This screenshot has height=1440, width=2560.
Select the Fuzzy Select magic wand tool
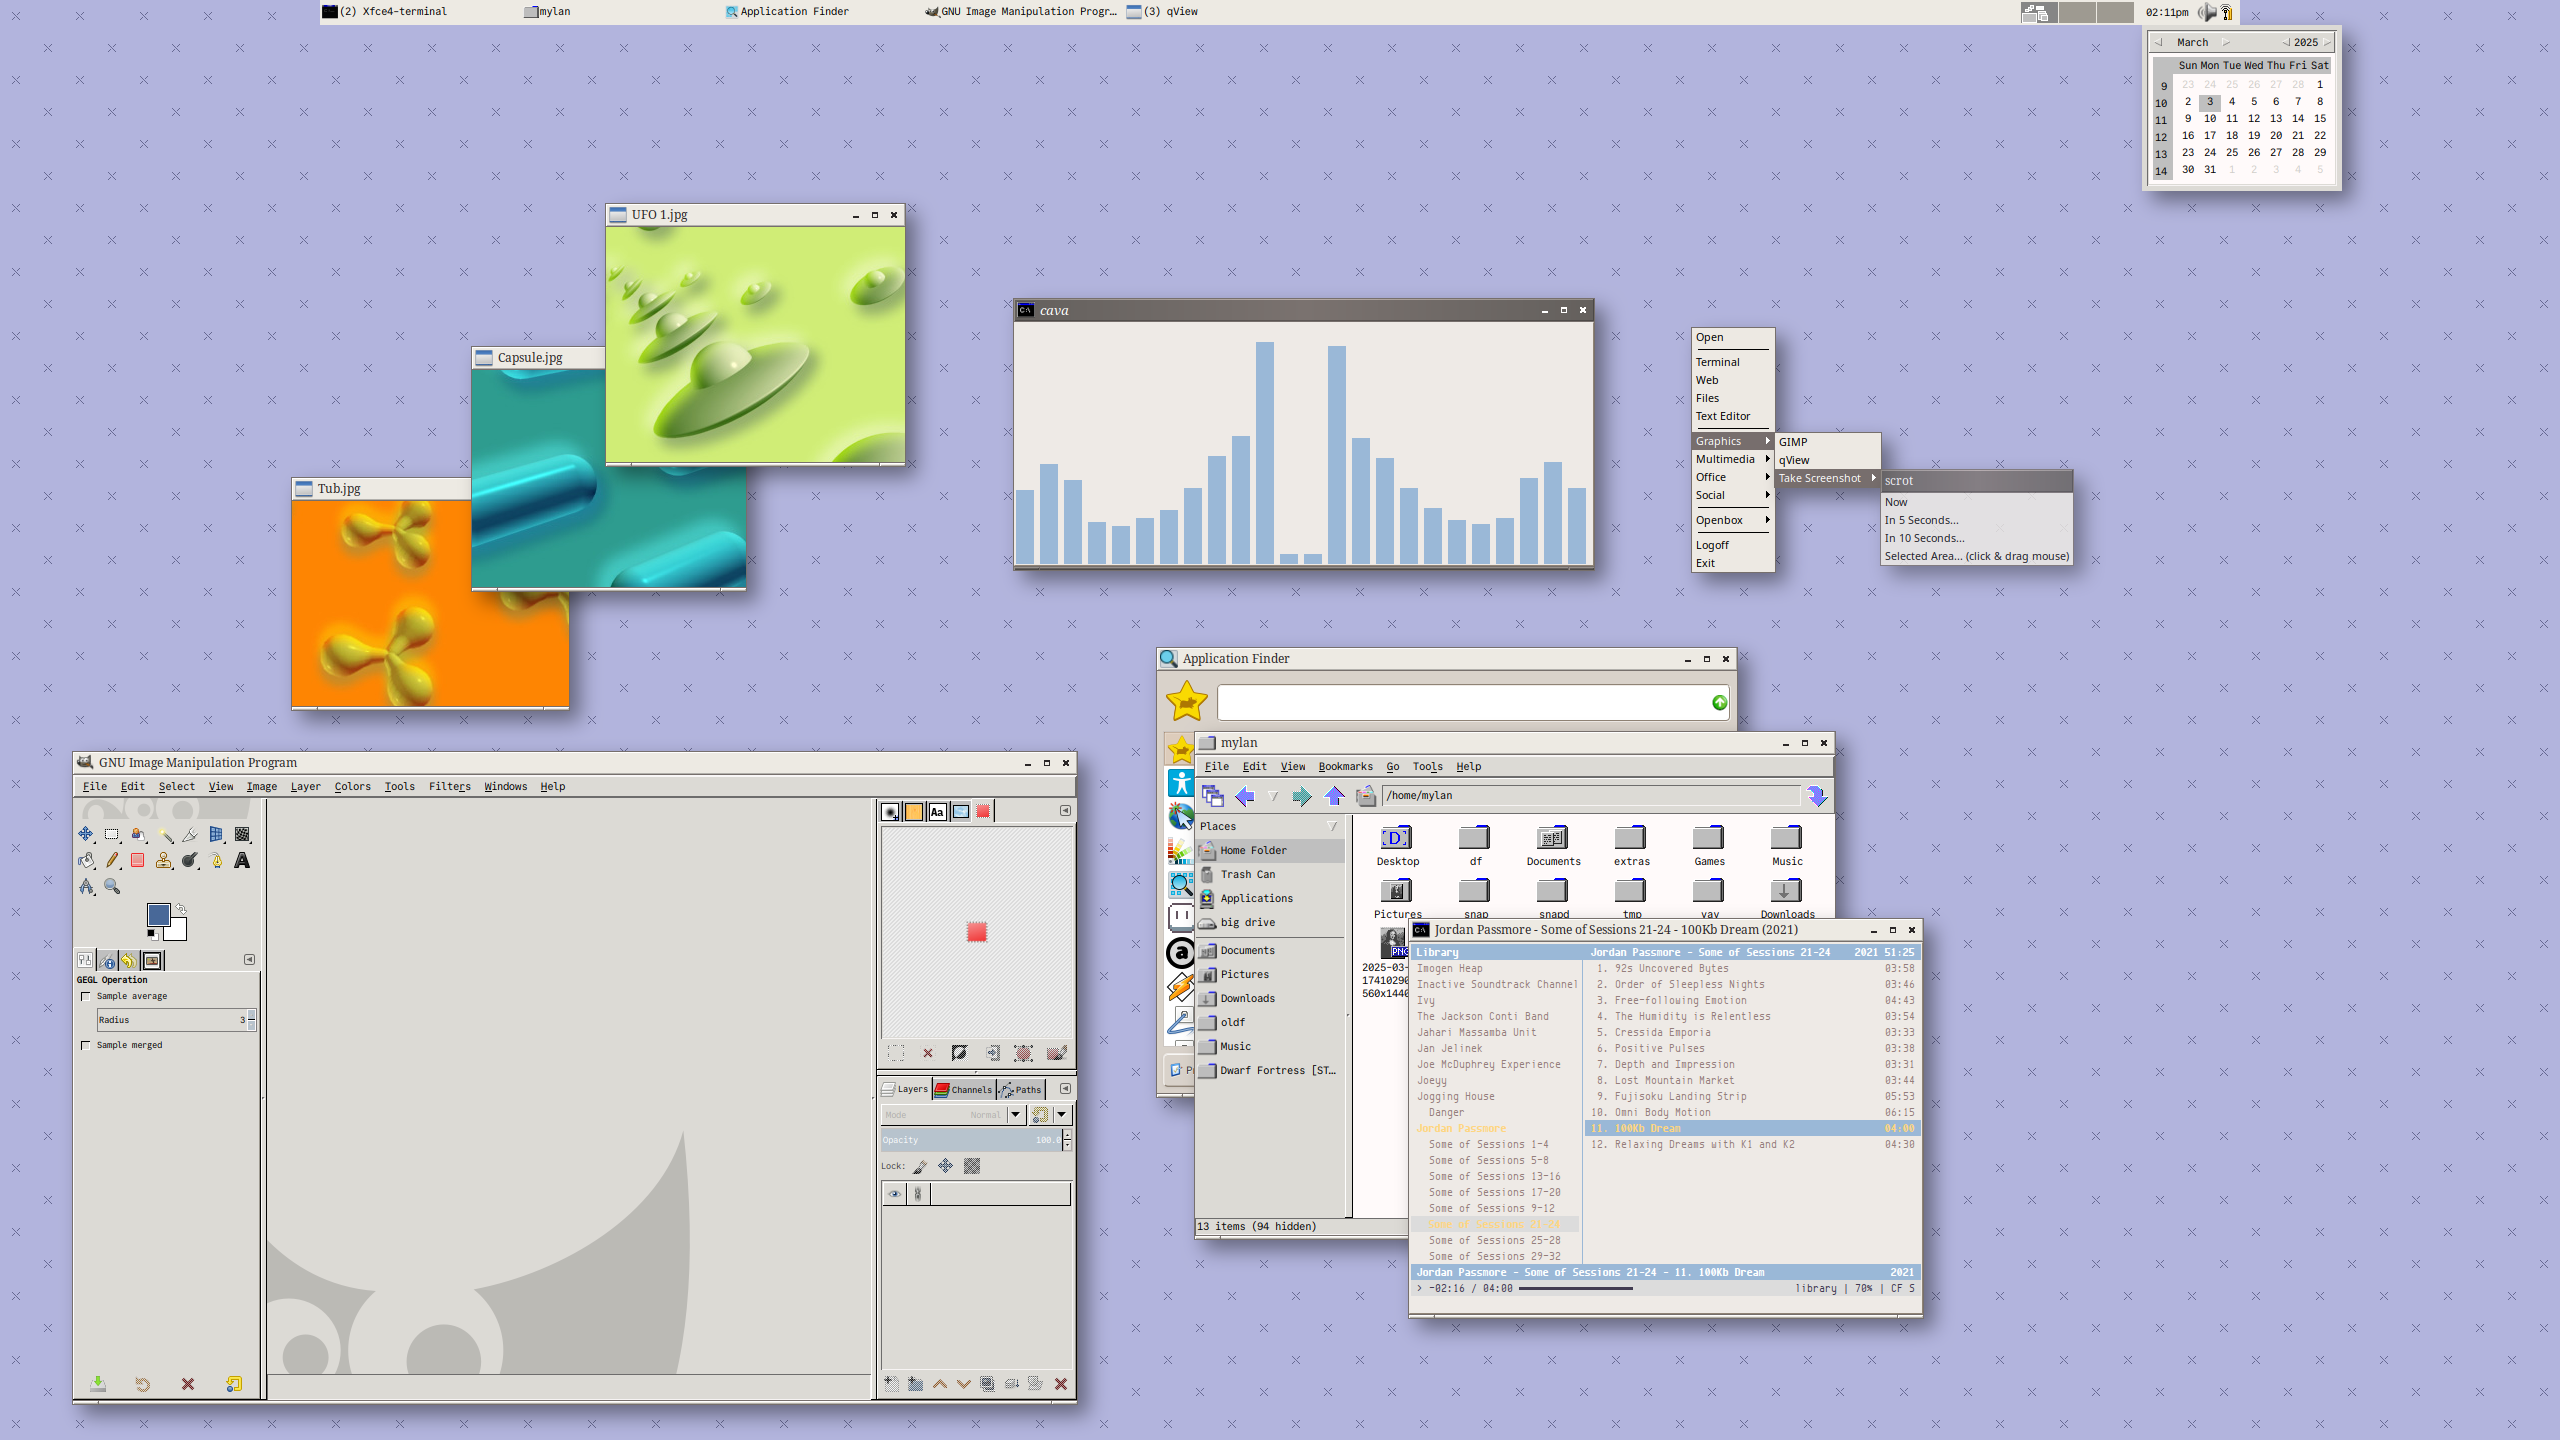coord(164,834)
